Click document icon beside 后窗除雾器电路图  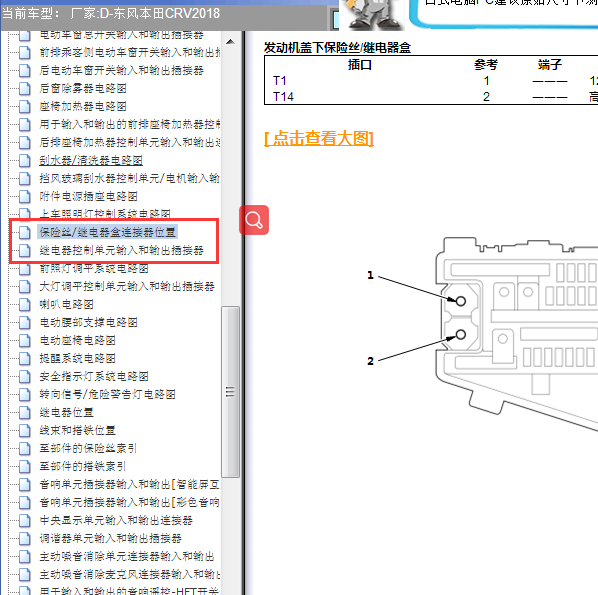[24, 88]
